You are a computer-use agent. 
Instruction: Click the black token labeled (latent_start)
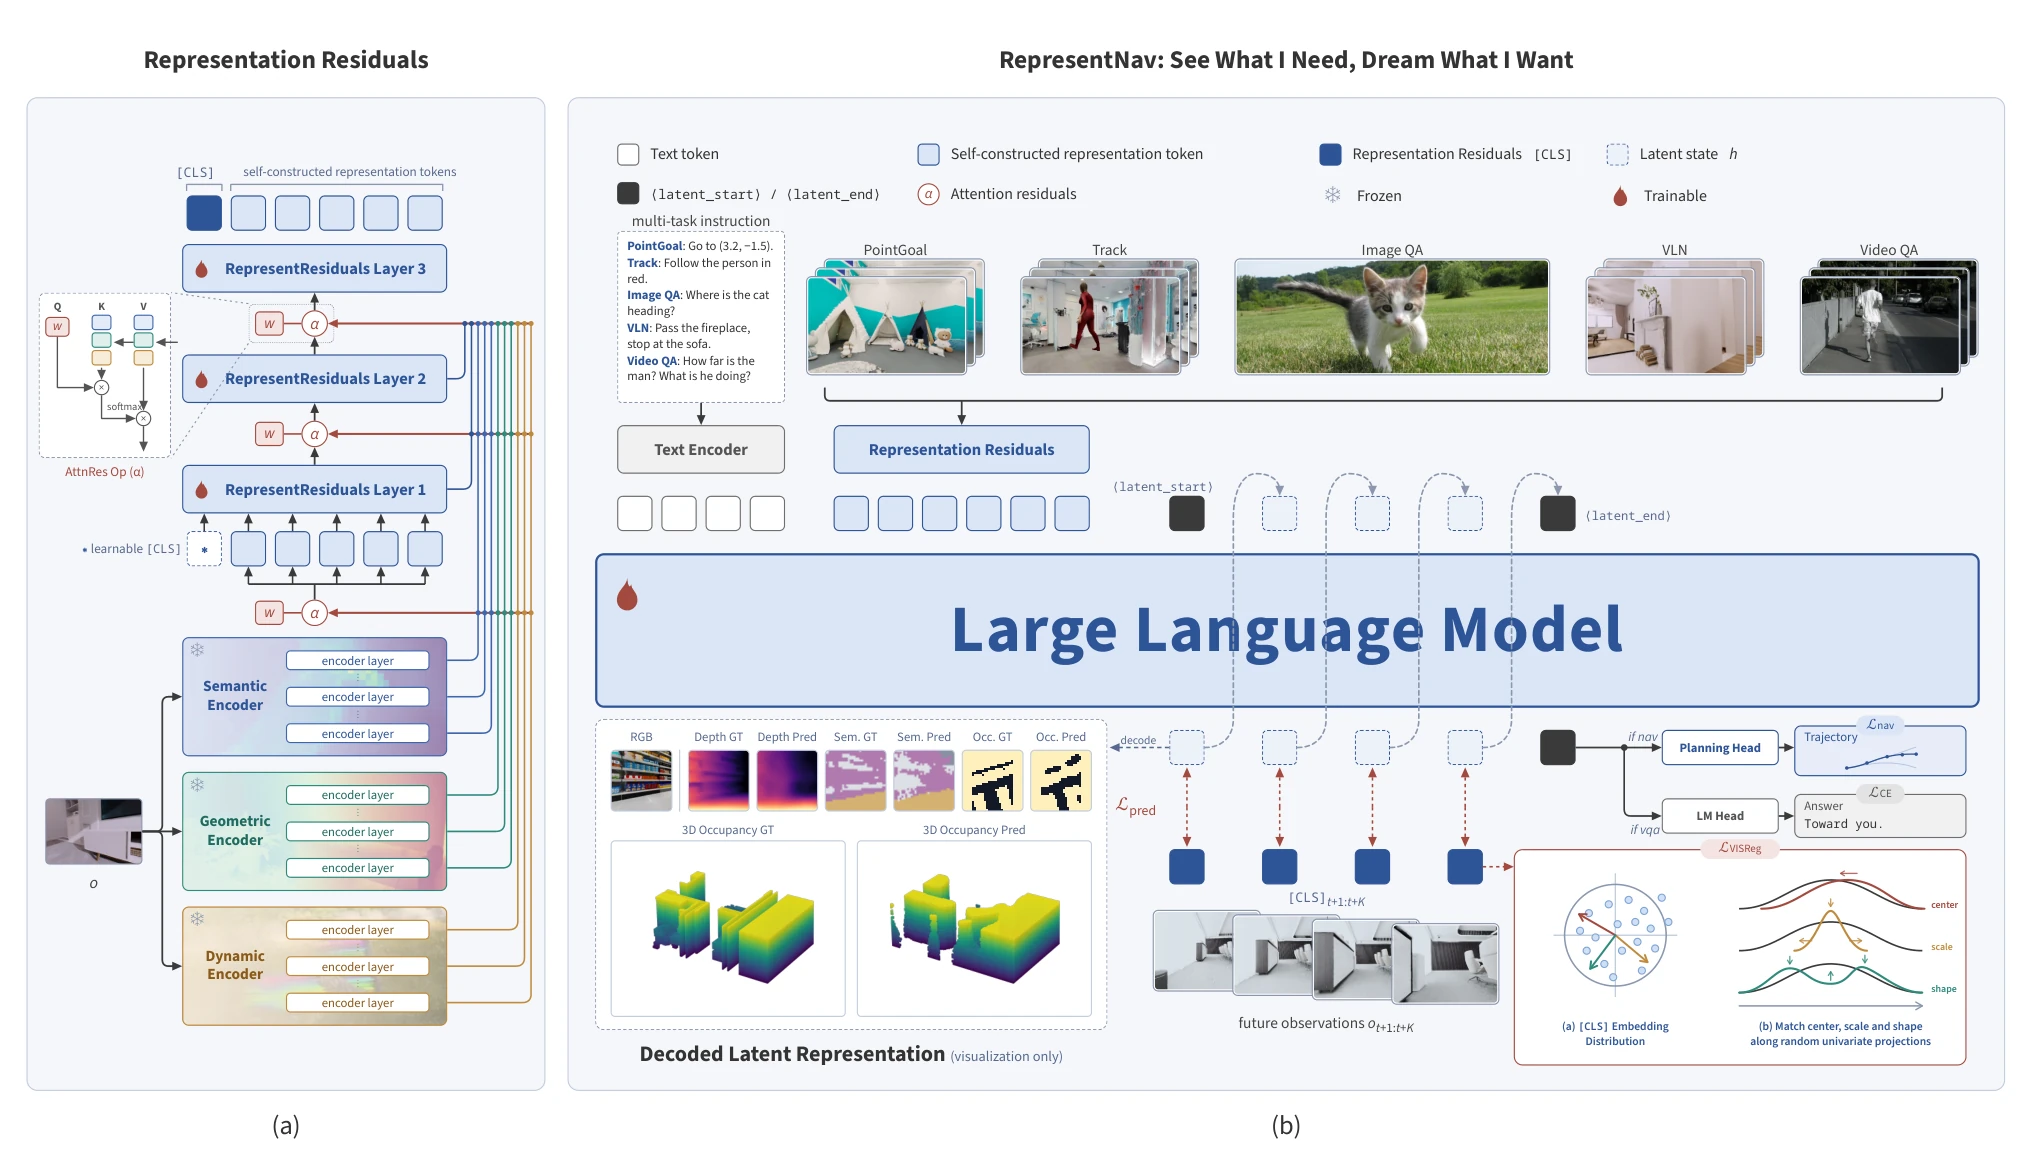coord(1186,513)
